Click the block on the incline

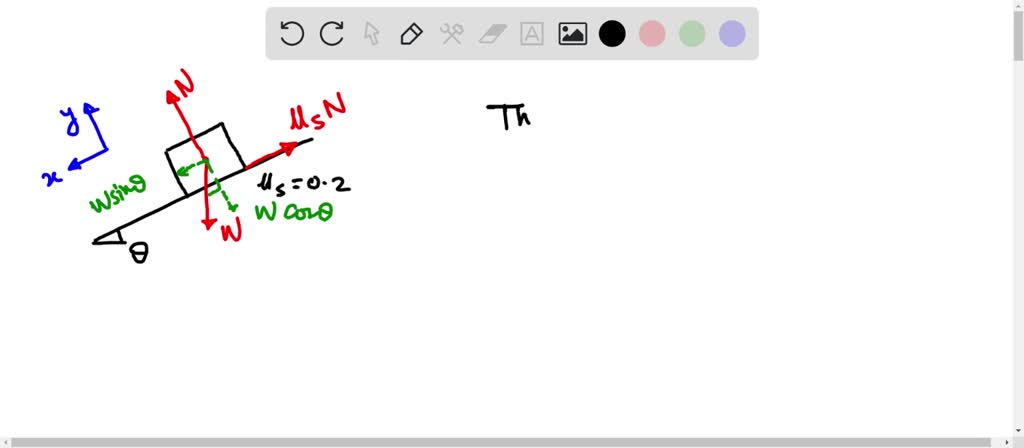(x=206, y=159)
